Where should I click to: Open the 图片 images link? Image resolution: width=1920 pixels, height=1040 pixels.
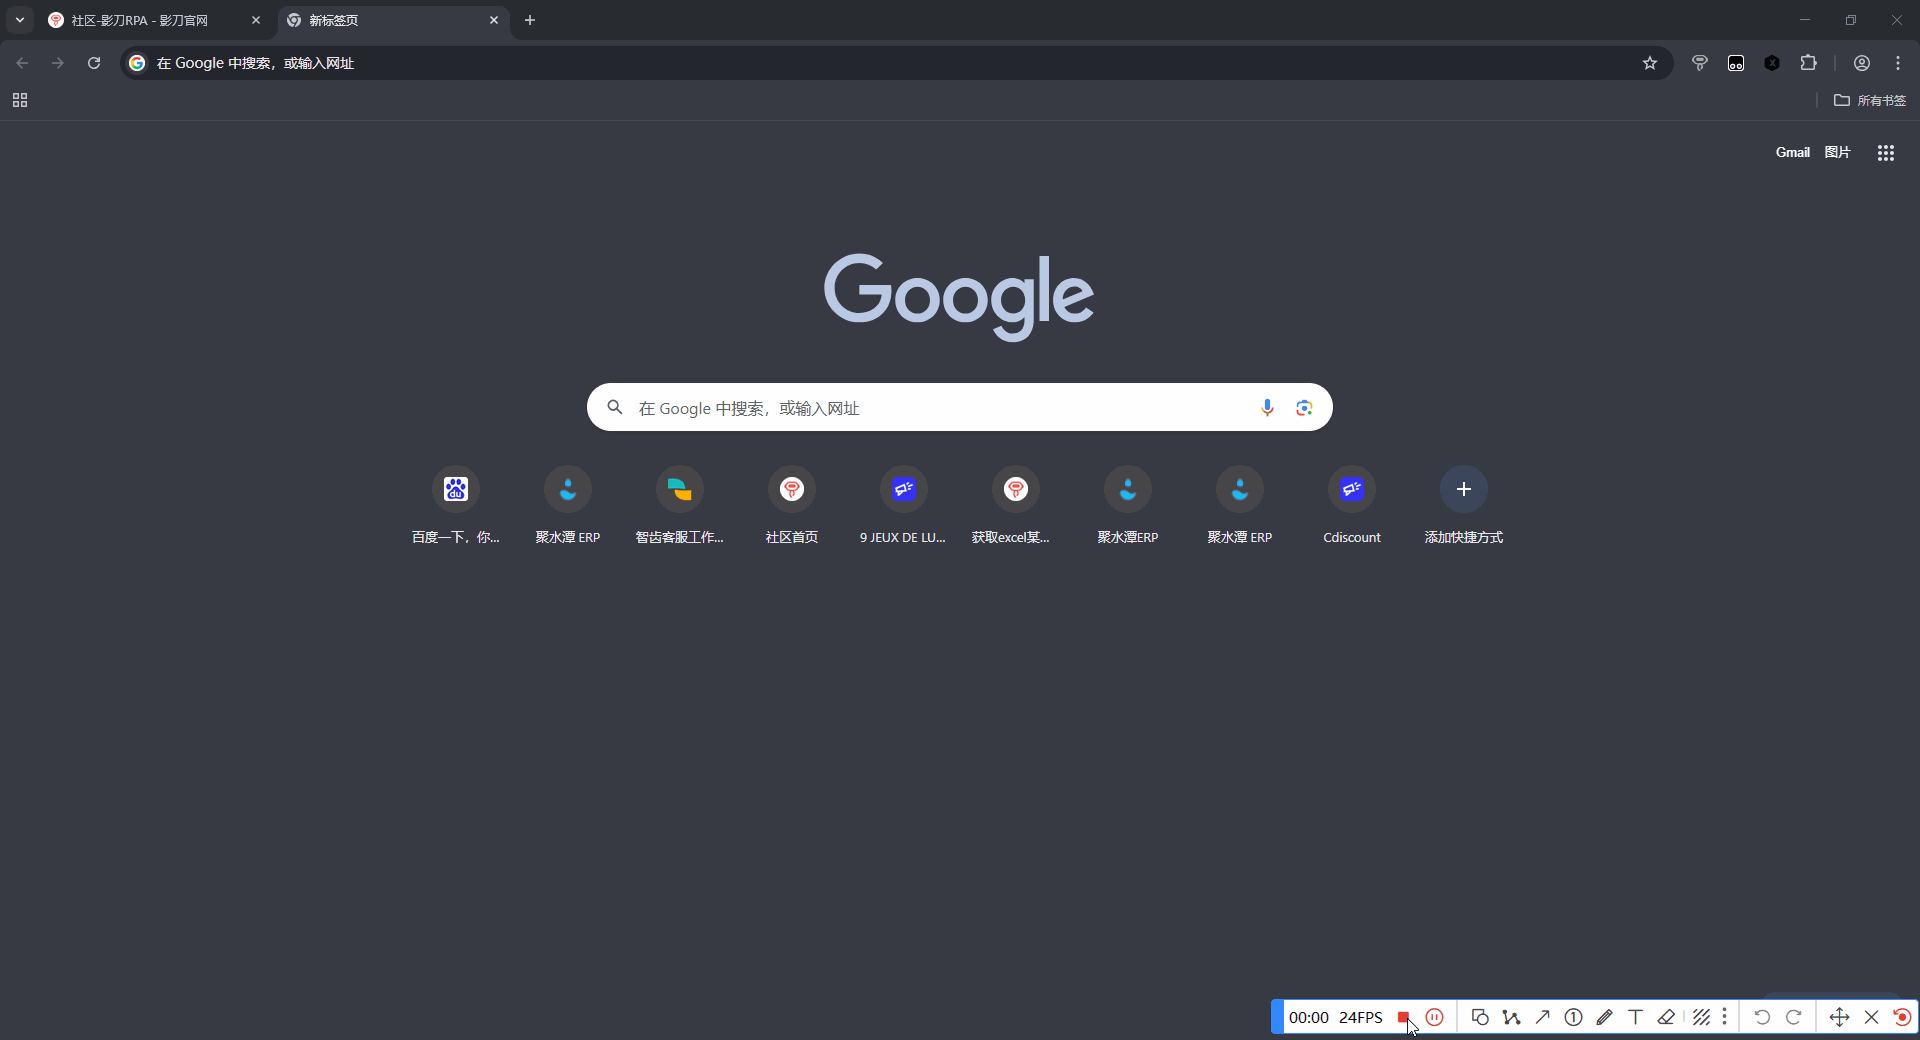click(x=1837, y=152)
